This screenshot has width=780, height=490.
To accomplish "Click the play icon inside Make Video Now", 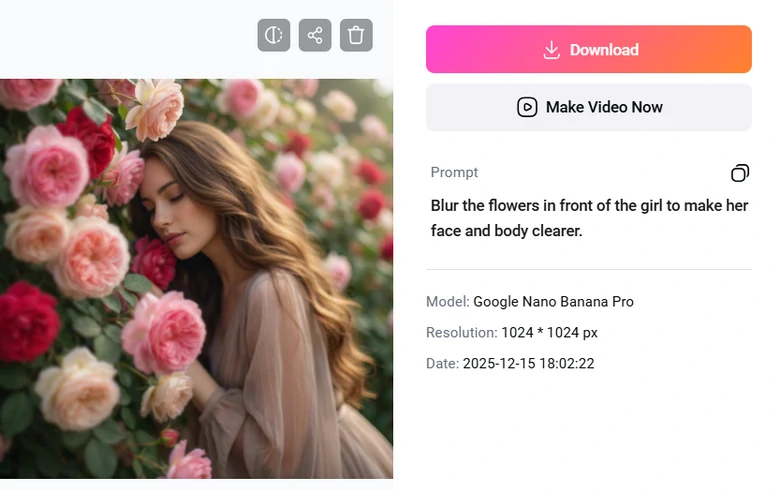I will (527, 107).
